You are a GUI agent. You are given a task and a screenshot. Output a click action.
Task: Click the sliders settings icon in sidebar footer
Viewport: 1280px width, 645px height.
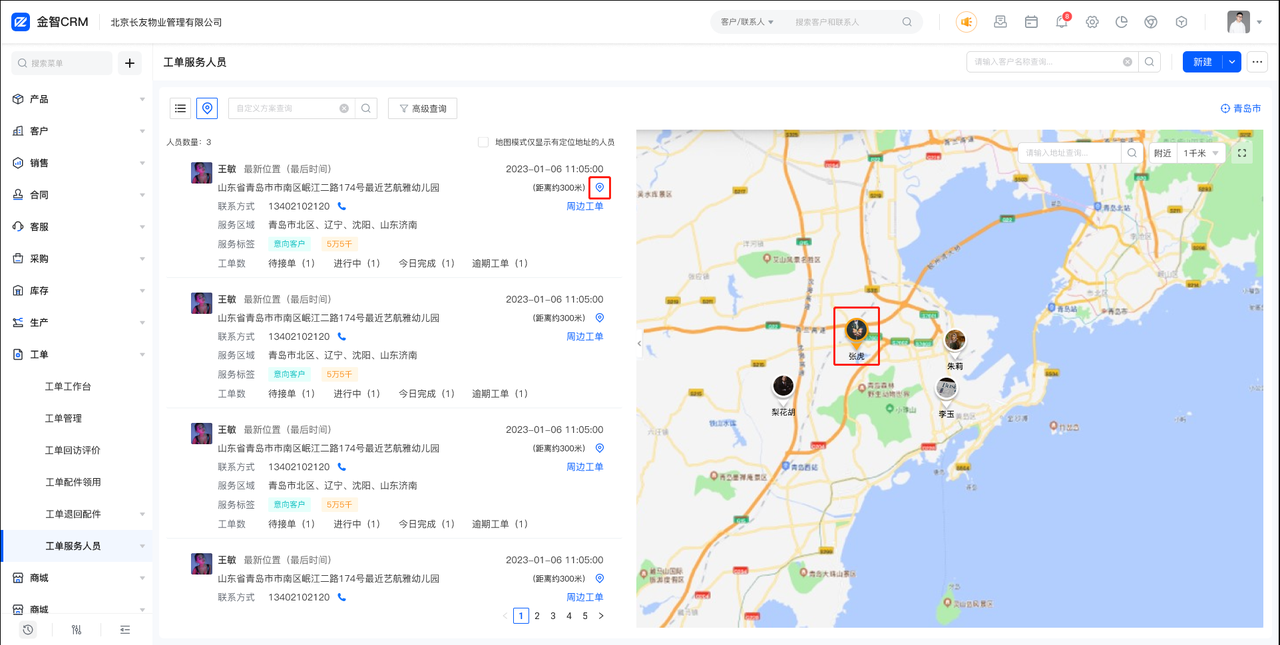click(77, 630)
